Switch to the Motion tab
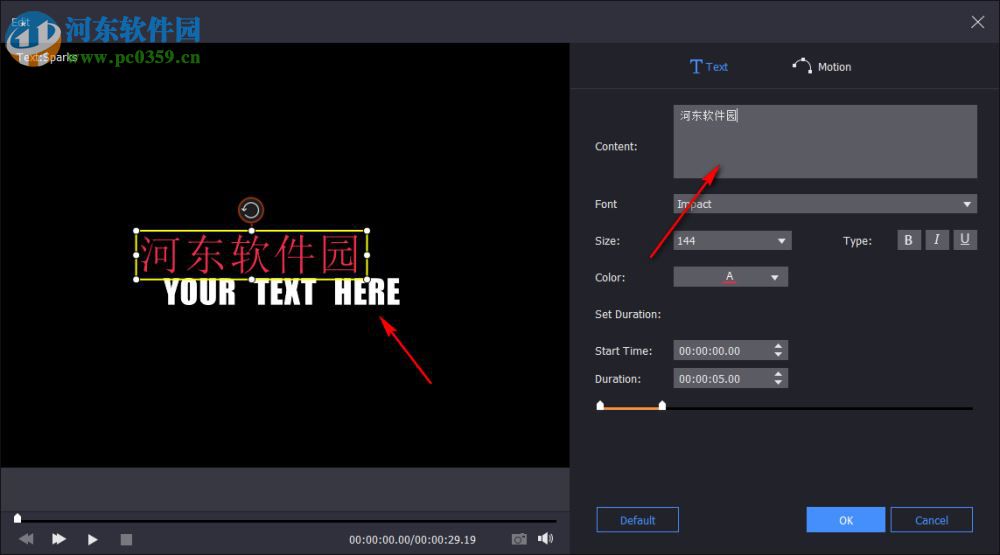This screenshot has width=1000, height=555. (x=821, y=66)
